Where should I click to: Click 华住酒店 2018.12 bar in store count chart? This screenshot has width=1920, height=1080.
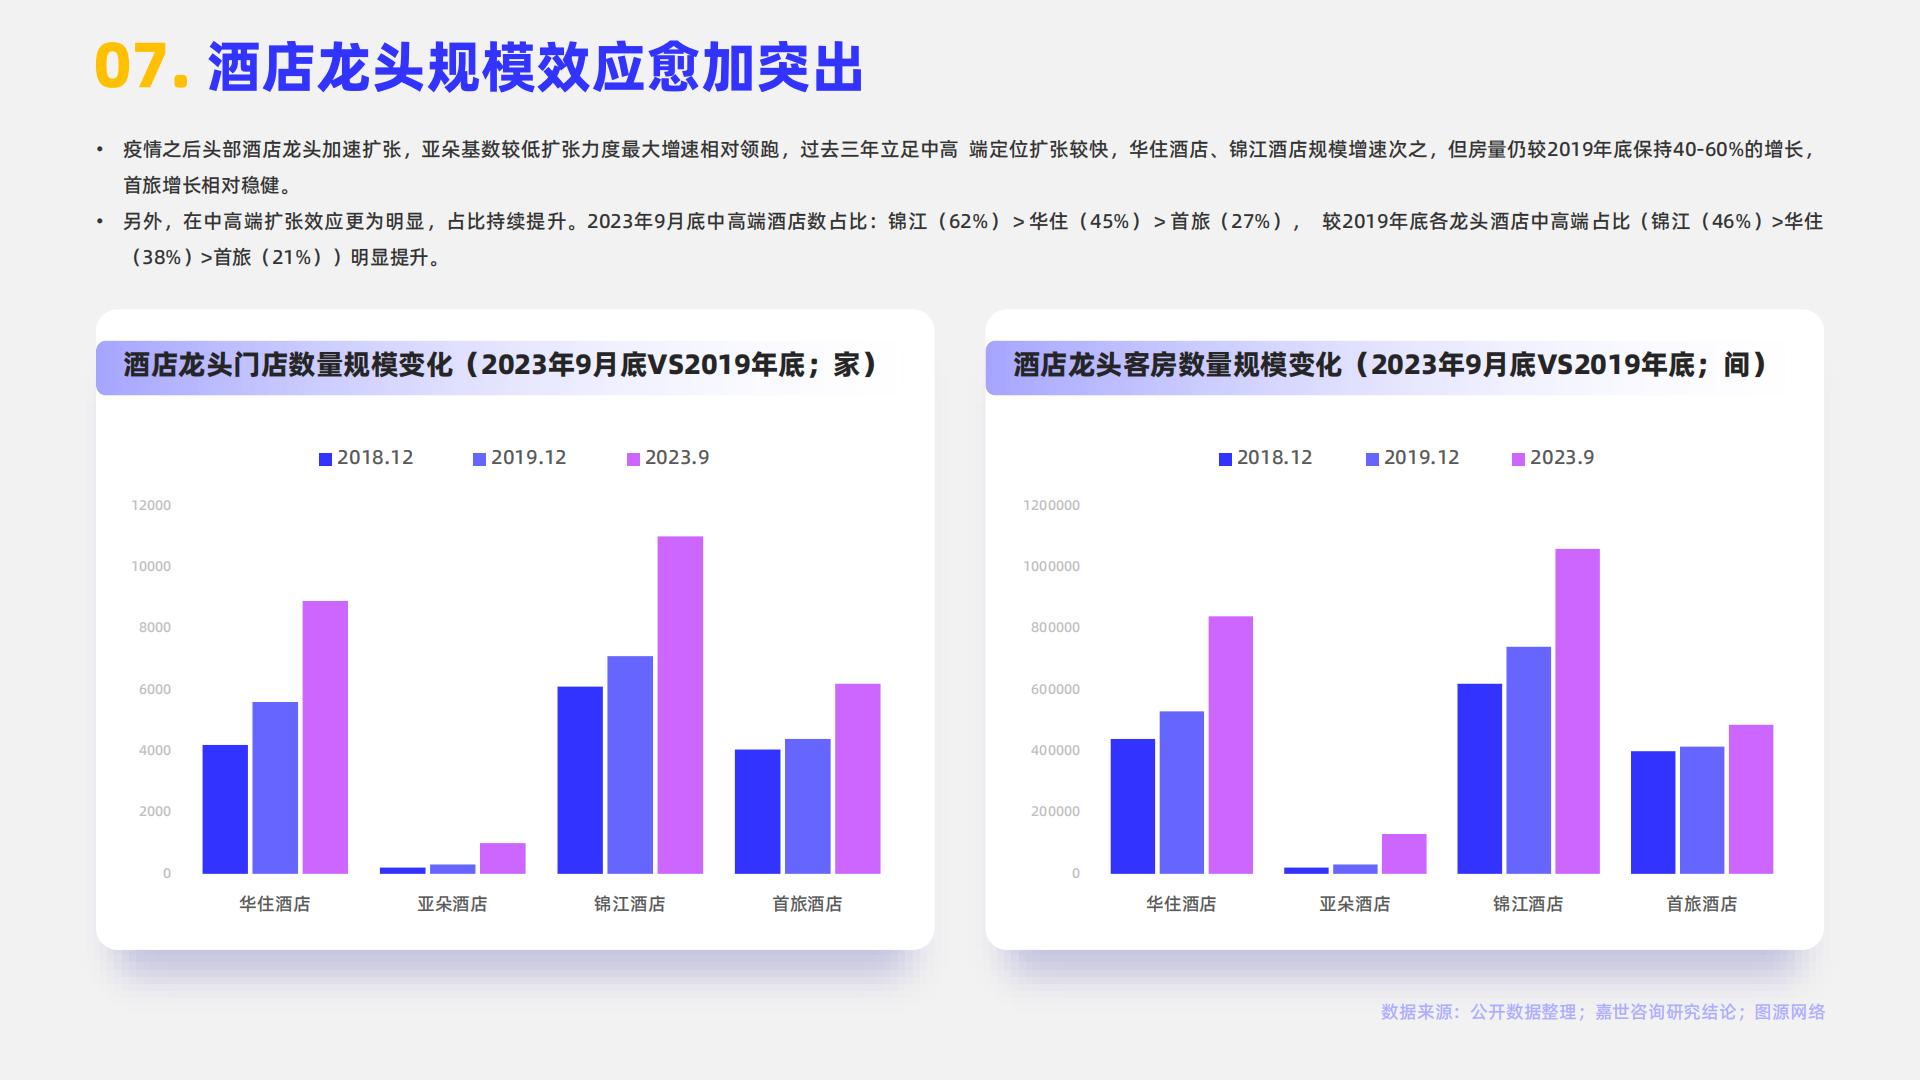[x=225, y=809]
